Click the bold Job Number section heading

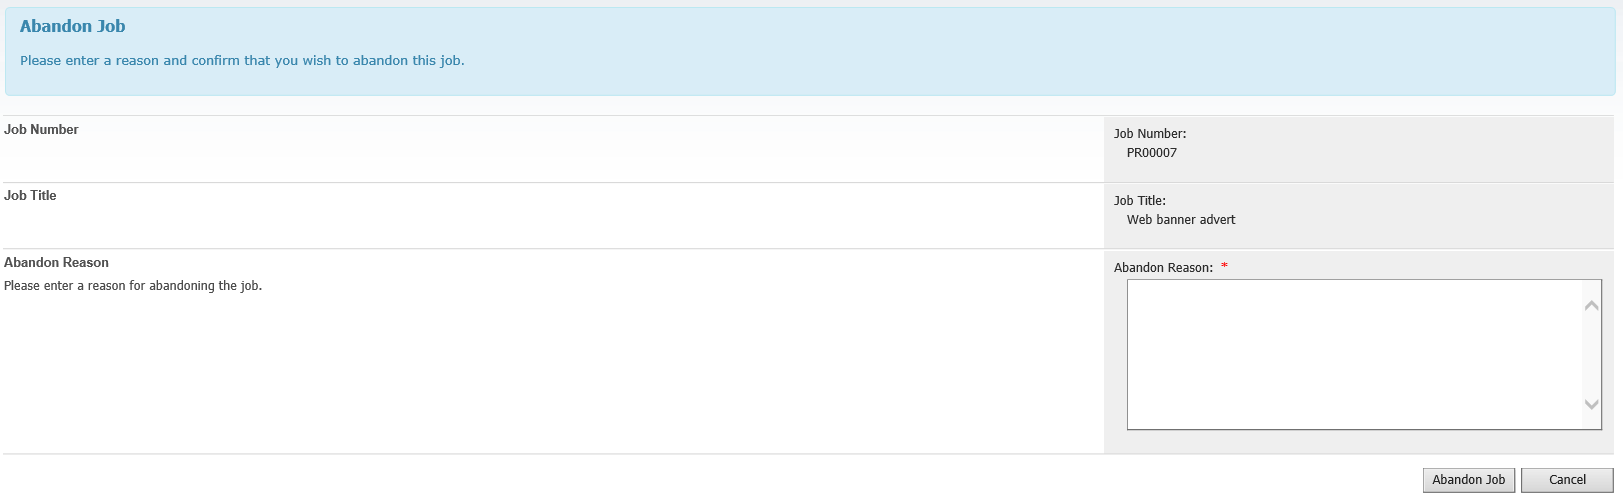click(x=41, y=129)
